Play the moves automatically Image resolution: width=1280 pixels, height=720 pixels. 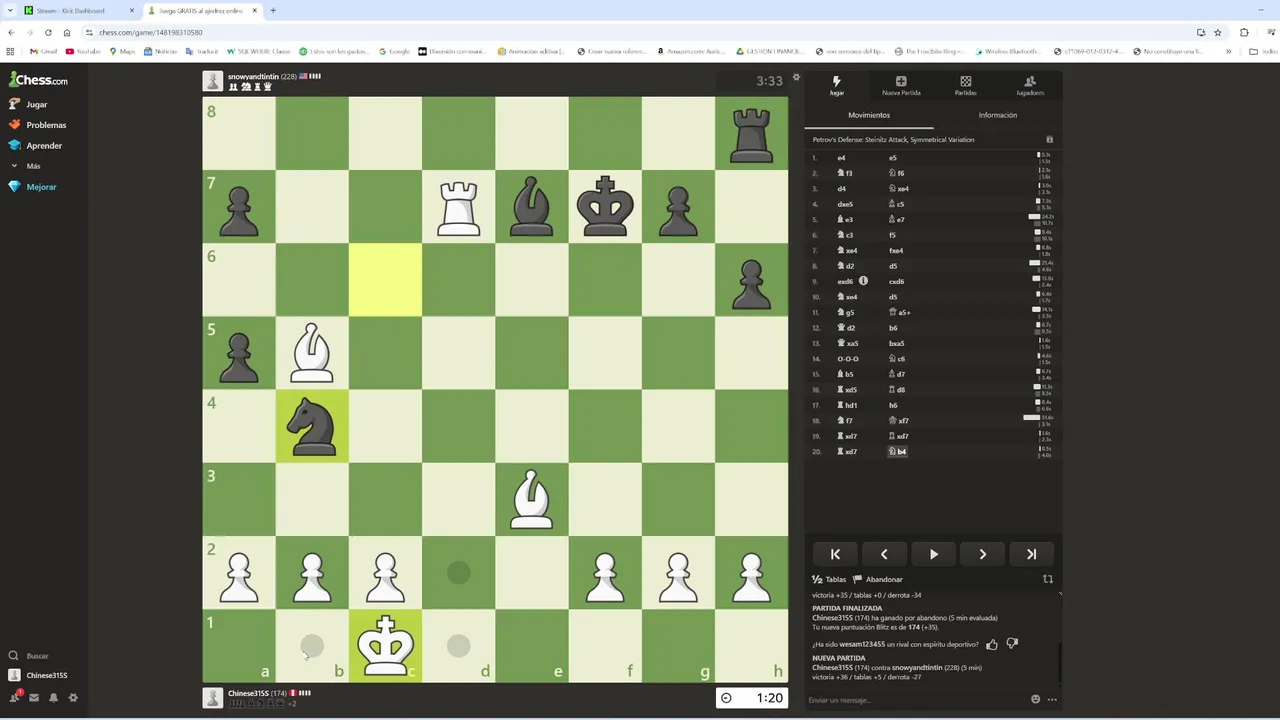[x=933, y=554]
